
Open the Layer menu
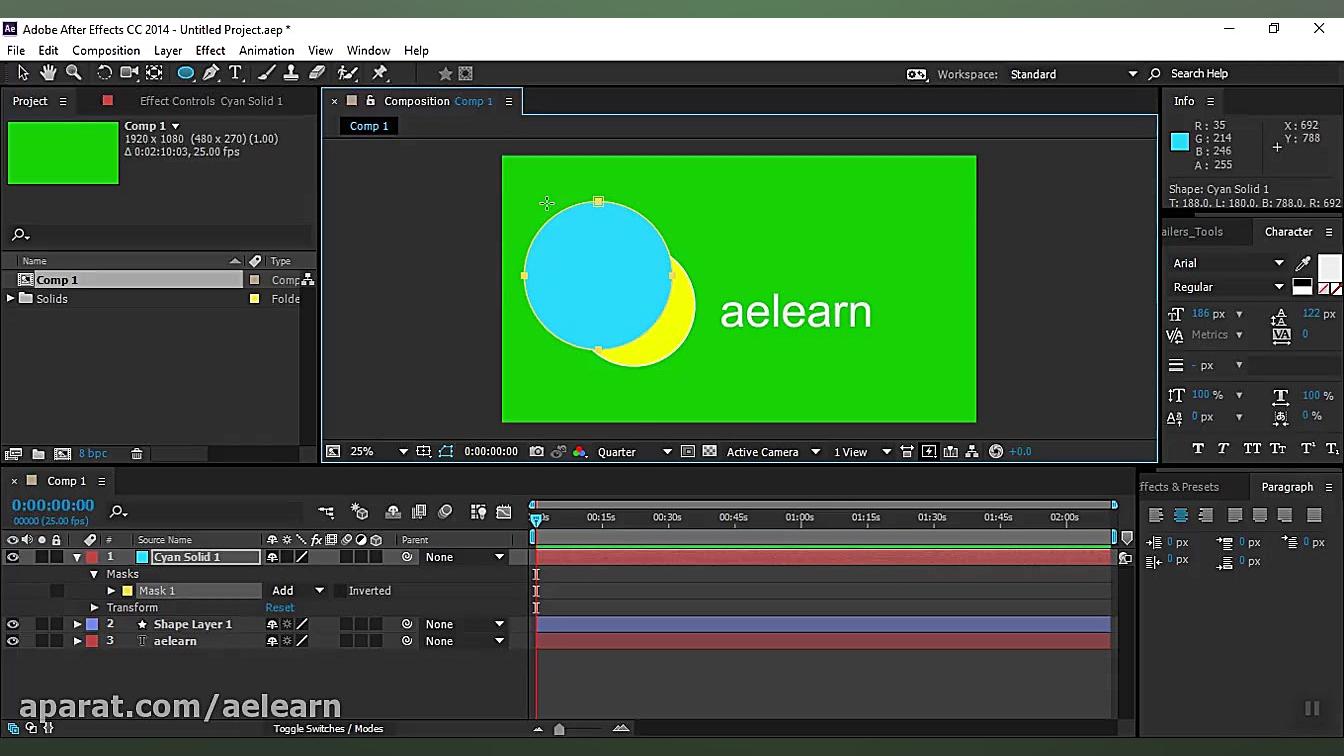point(168,50)
